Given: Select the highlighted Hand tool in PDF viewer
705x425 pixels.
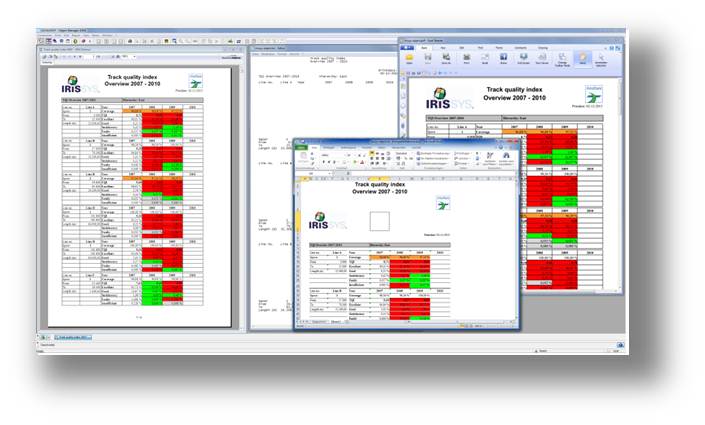Looking at the screenshot, I should click(x=584, y=57).
